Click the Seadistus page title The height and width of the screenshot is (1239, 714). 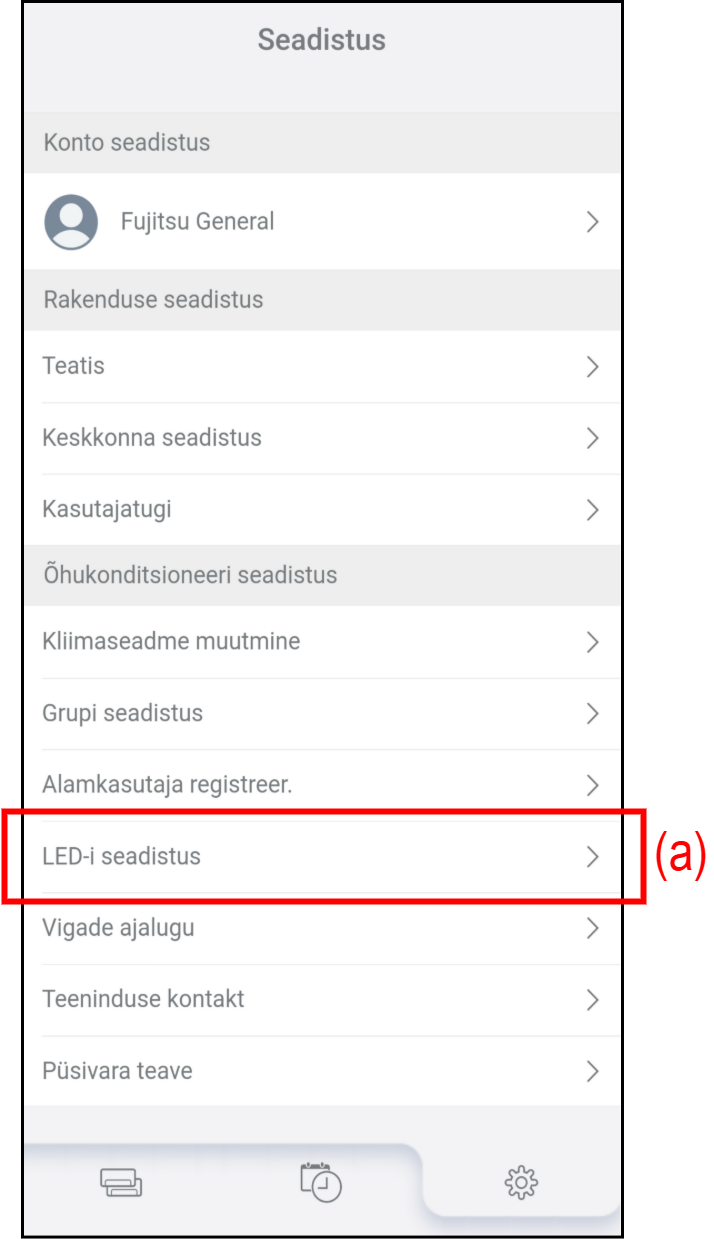tap(321, 40)
